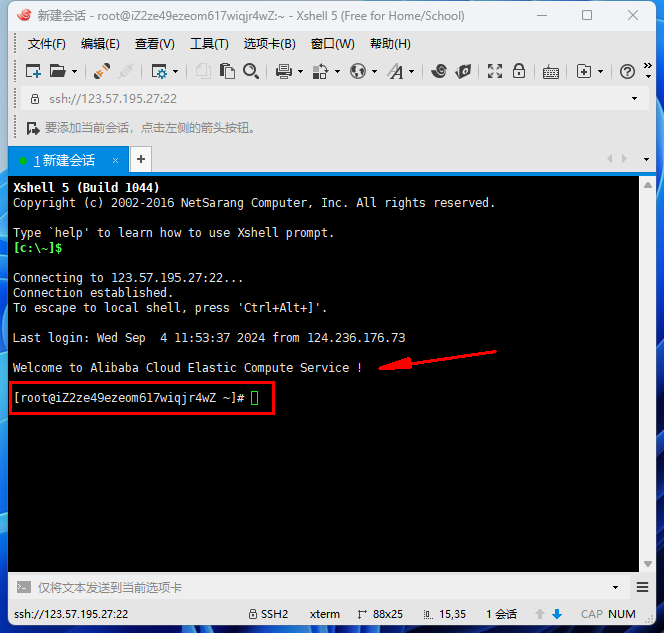Open the 选项卡(B) menu
This screenshot has width=664, height=633.
pos(270,44)
